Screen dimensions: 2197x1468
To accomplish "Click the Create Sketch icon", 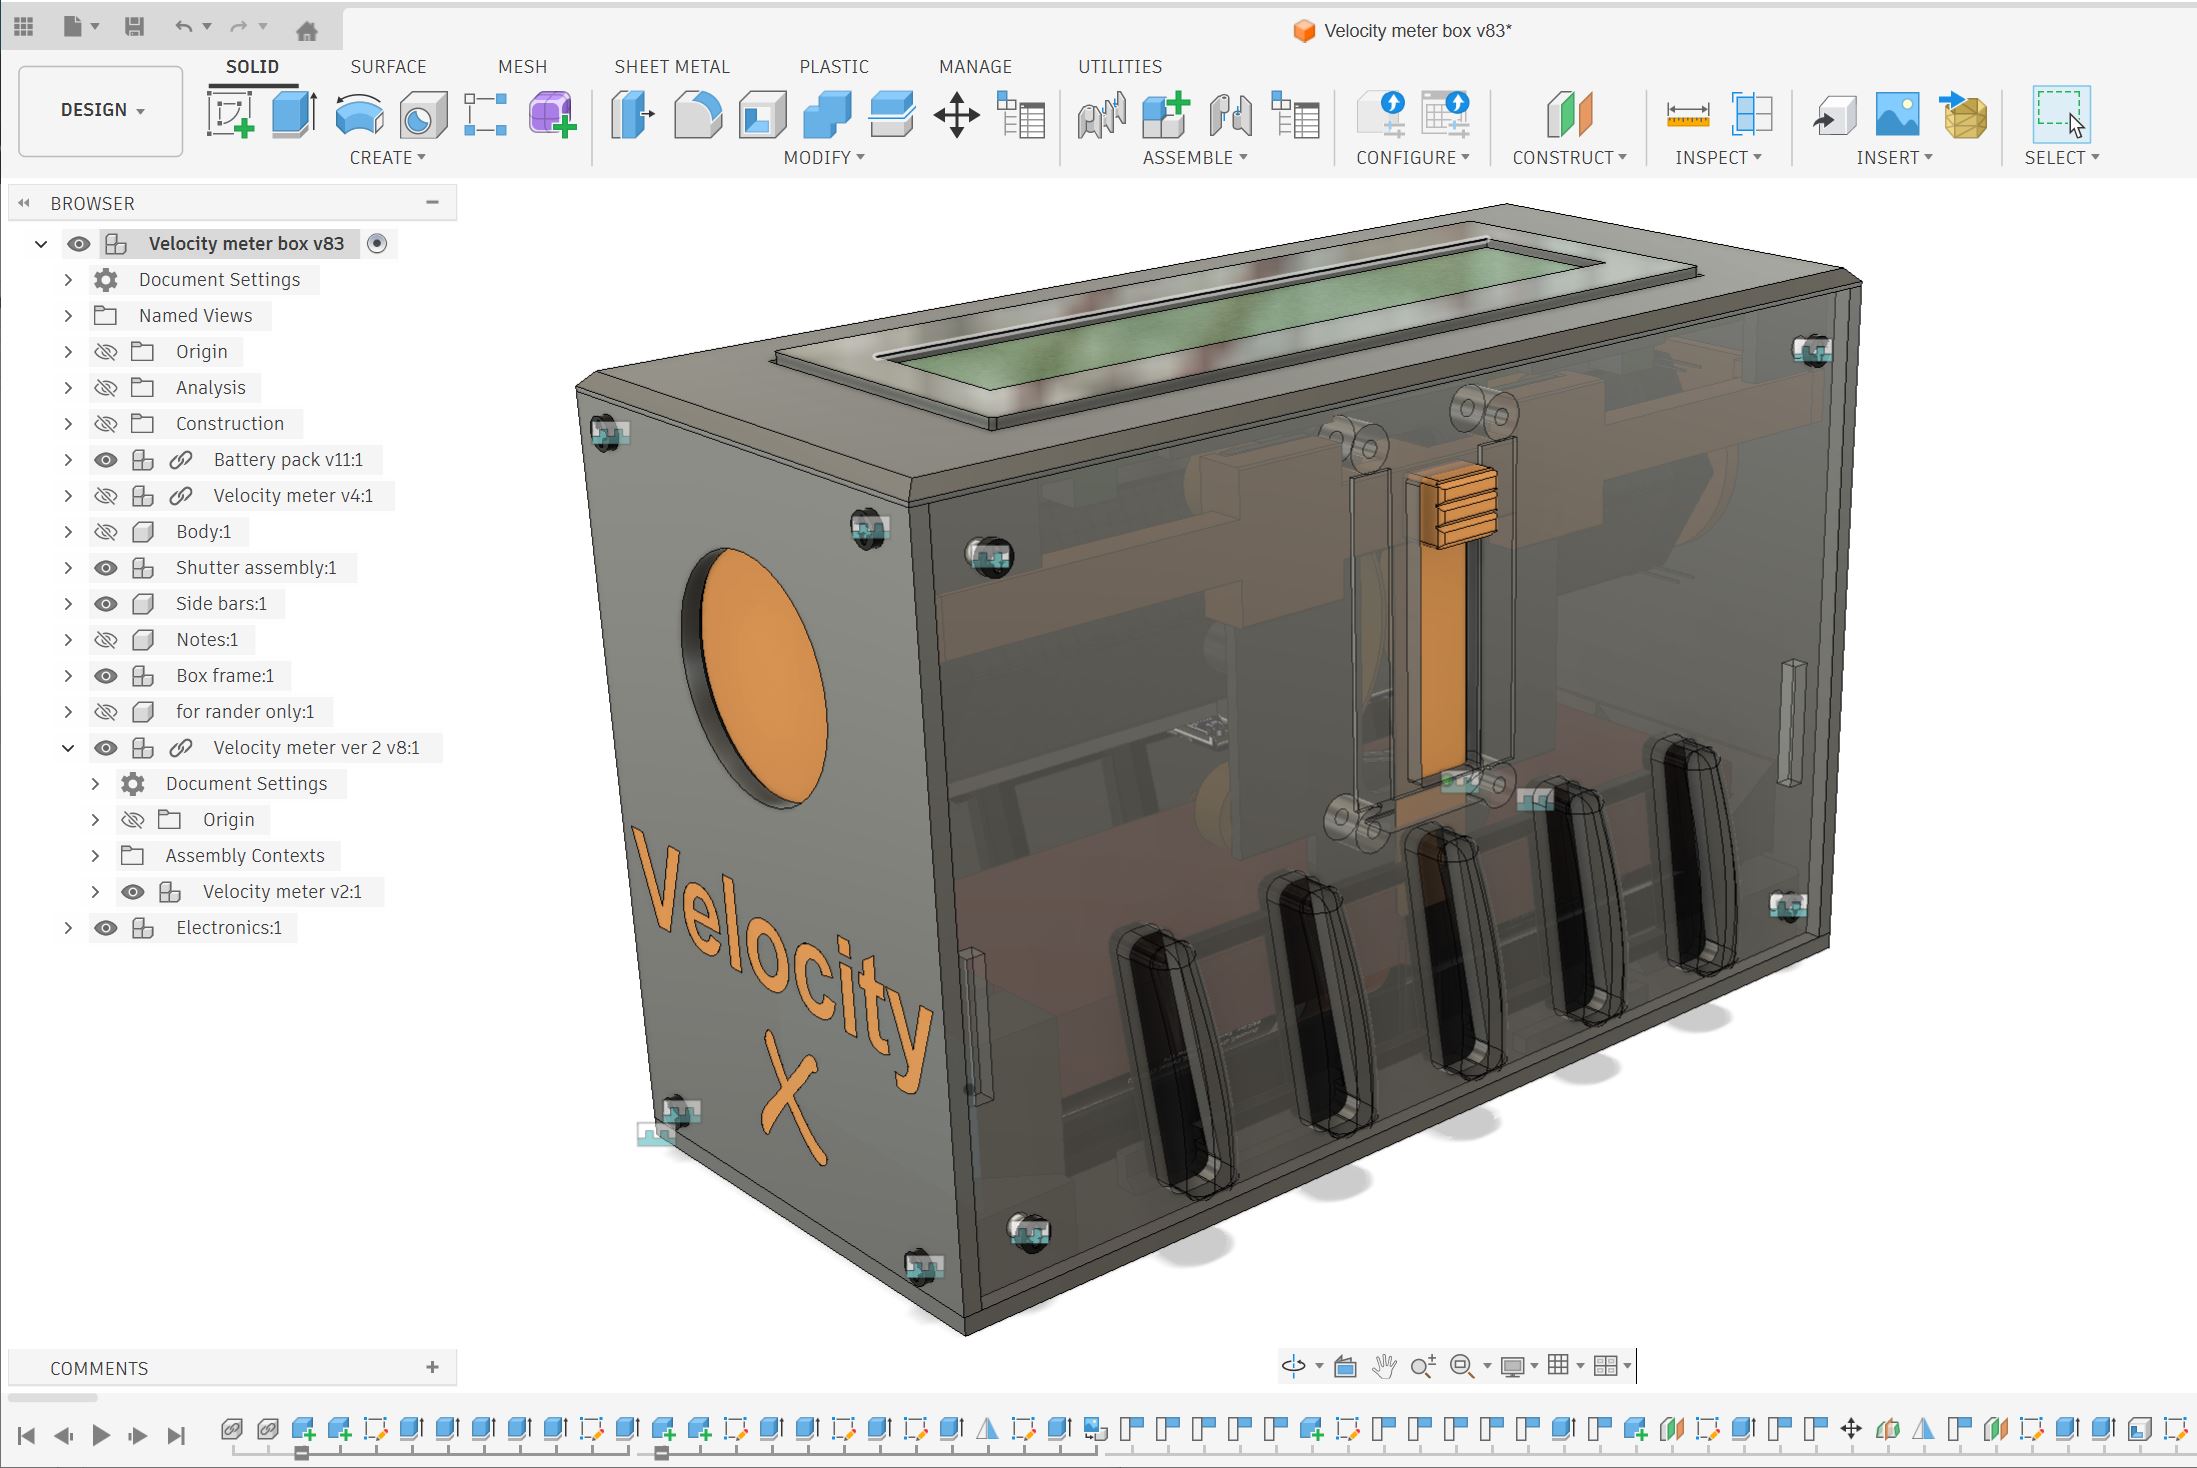I will tap(229, 115).
